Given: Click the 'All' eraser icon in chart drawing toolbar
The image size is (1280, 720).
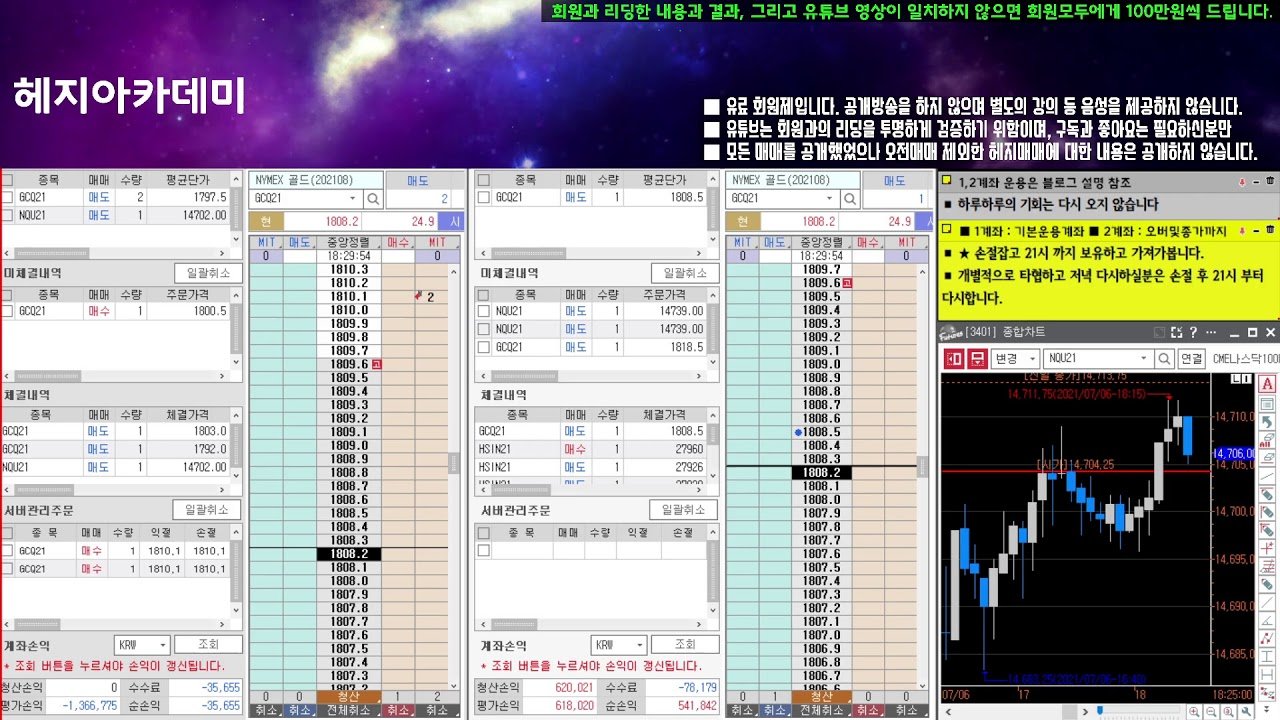Looking at the screenshot, I should tap(1268, 441).
